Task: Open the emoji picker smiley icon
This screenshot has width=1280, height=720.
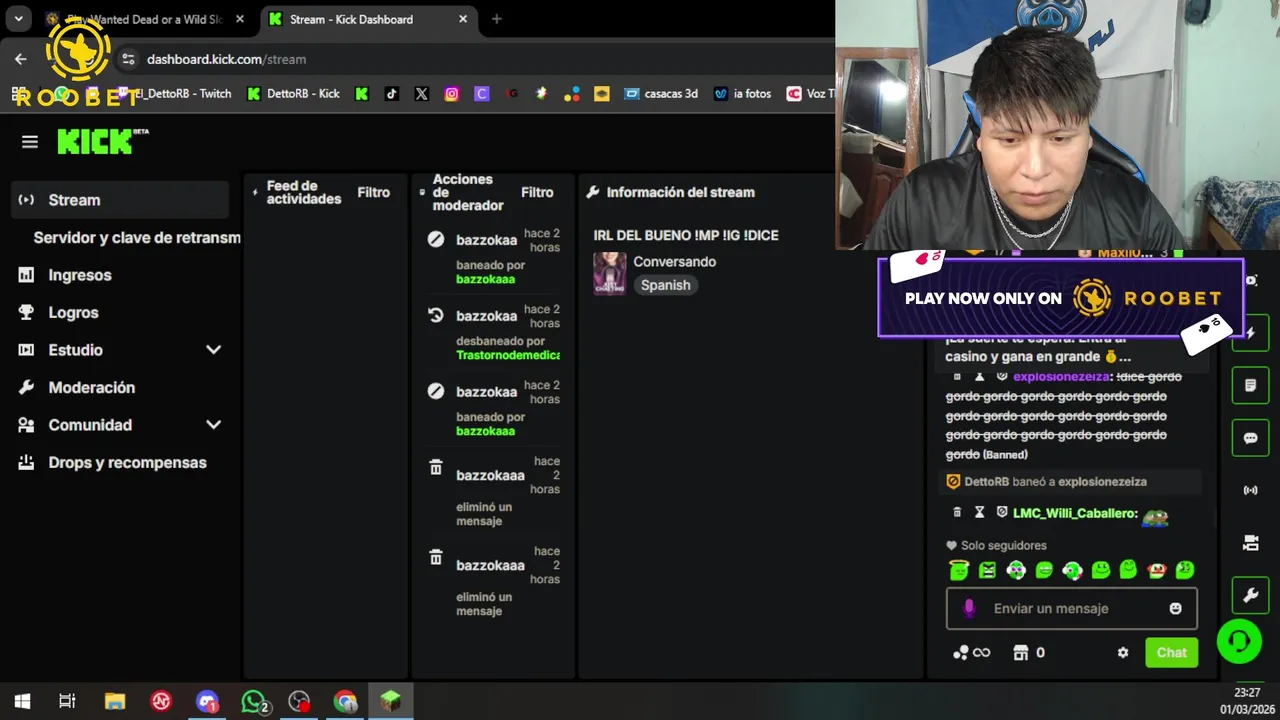Action: click(1175, 608)
